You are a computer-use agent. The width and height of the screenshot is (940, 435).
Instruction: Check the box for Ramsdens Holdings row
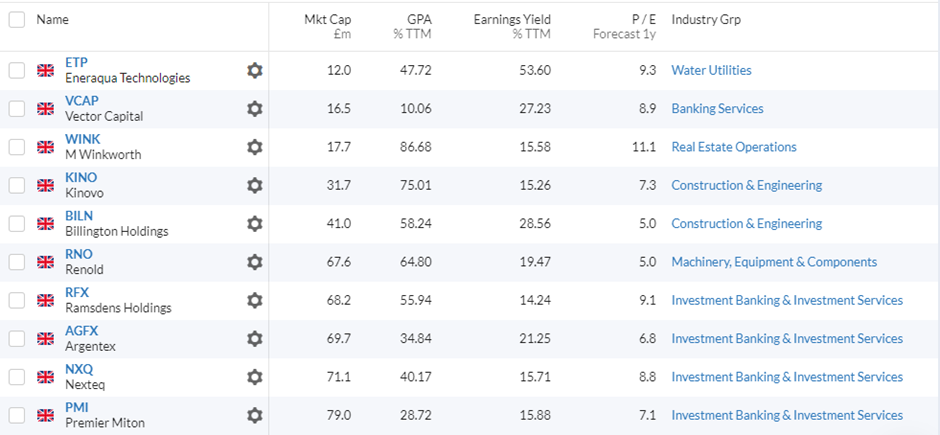point(17,300)
